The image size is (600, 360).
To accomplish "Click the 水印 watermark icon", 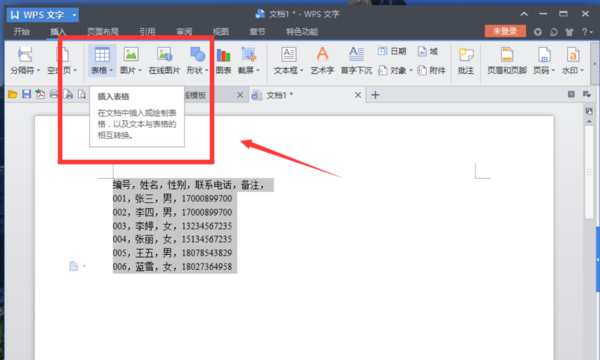I will click(x=573, y=54).
